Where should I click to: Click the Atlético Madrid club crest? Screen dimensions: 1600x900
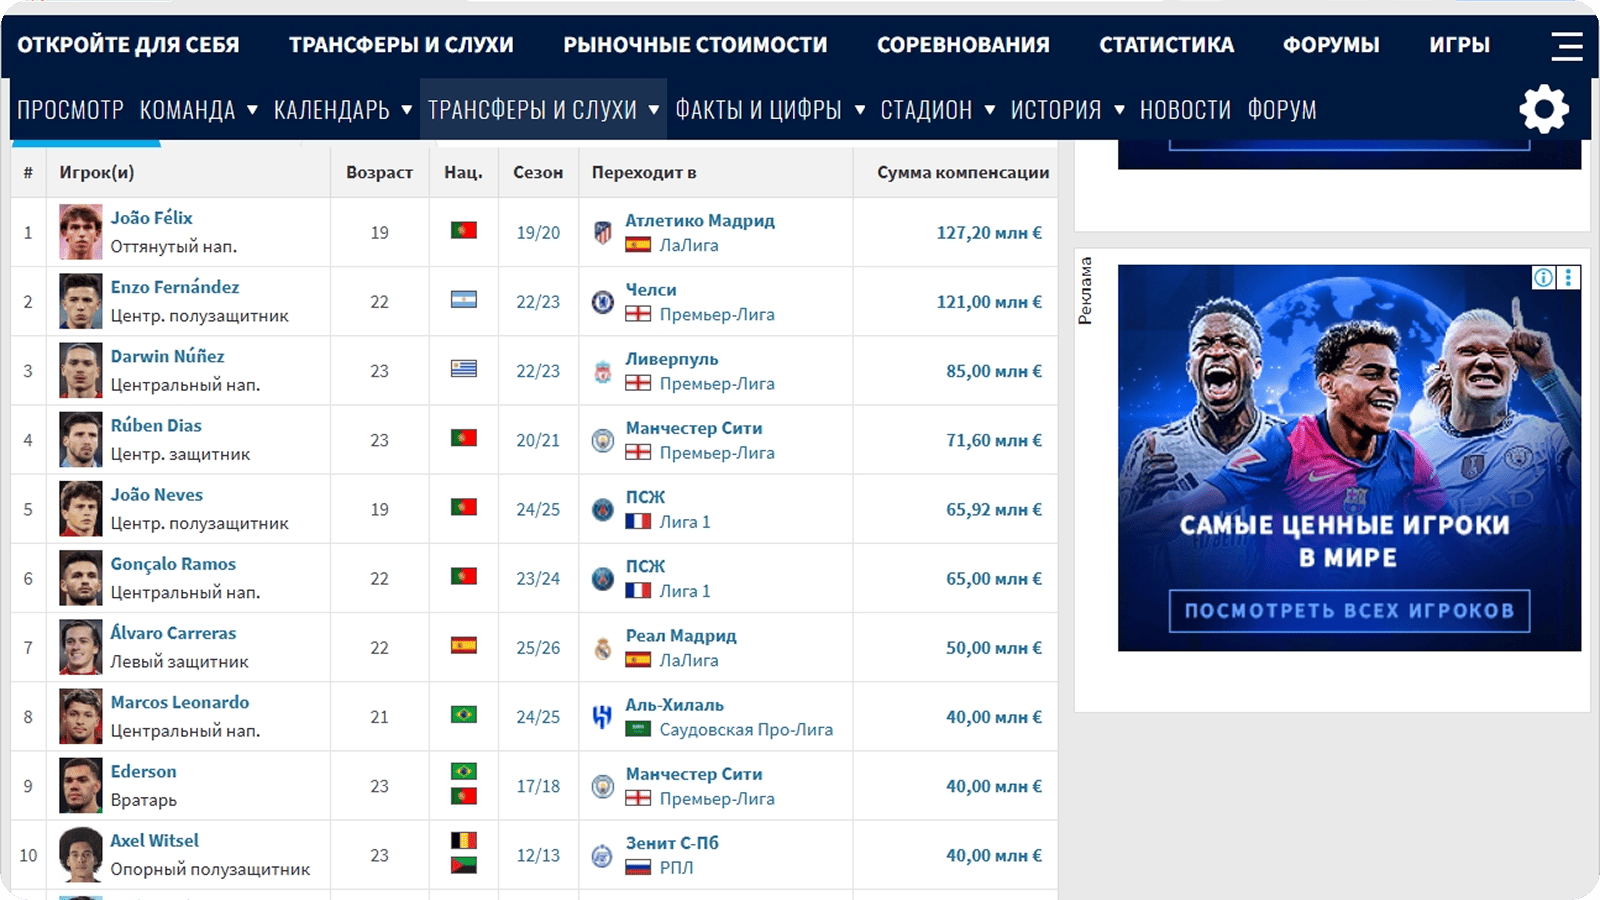(x=602, y=233)
